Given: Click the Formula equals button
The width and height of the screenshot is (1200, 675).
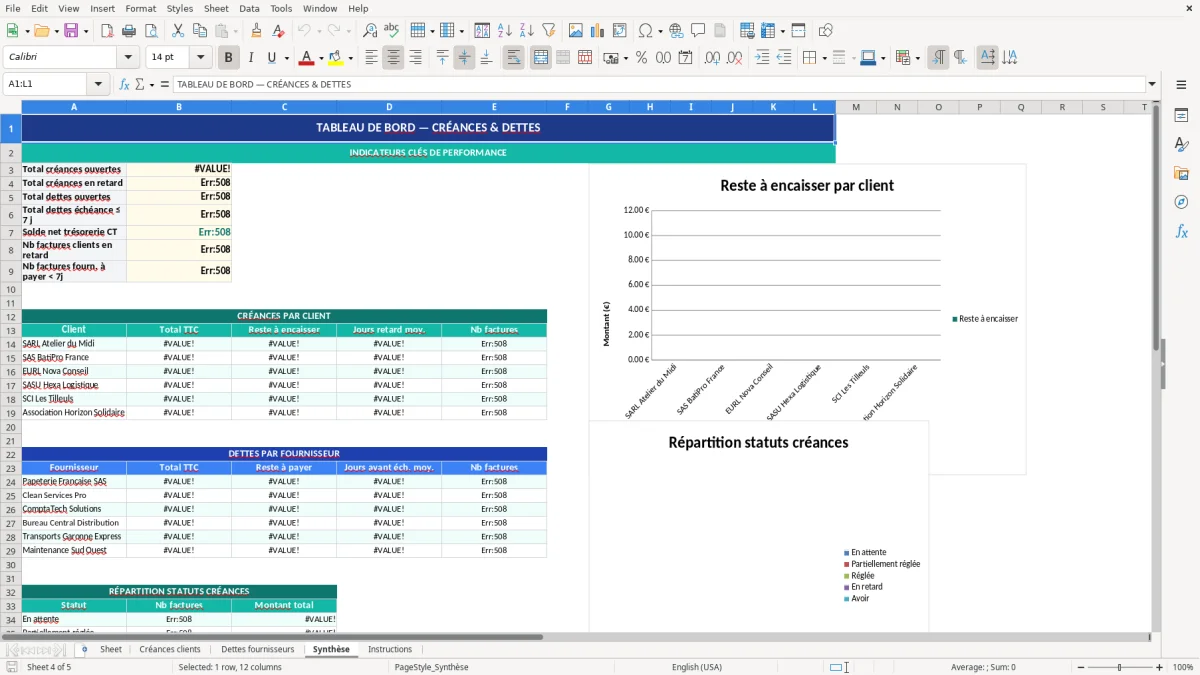Looking at the screenshot, I should 165,84.
